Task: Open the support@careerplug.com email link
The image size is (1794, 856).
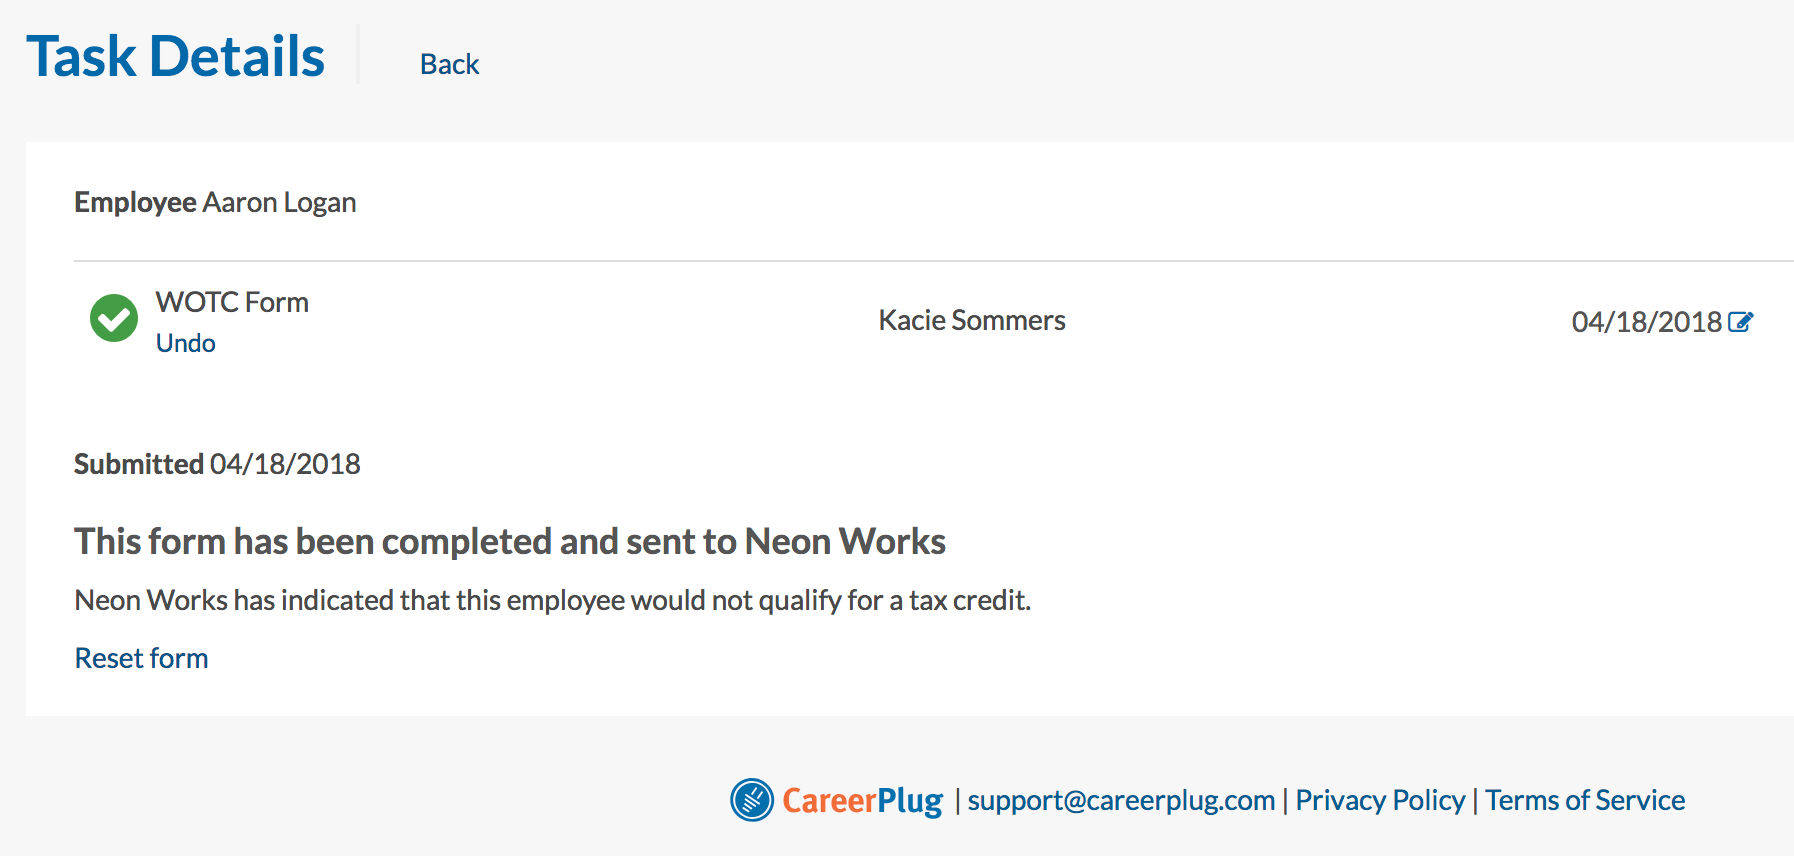Action: click(x=1121, y=800)
